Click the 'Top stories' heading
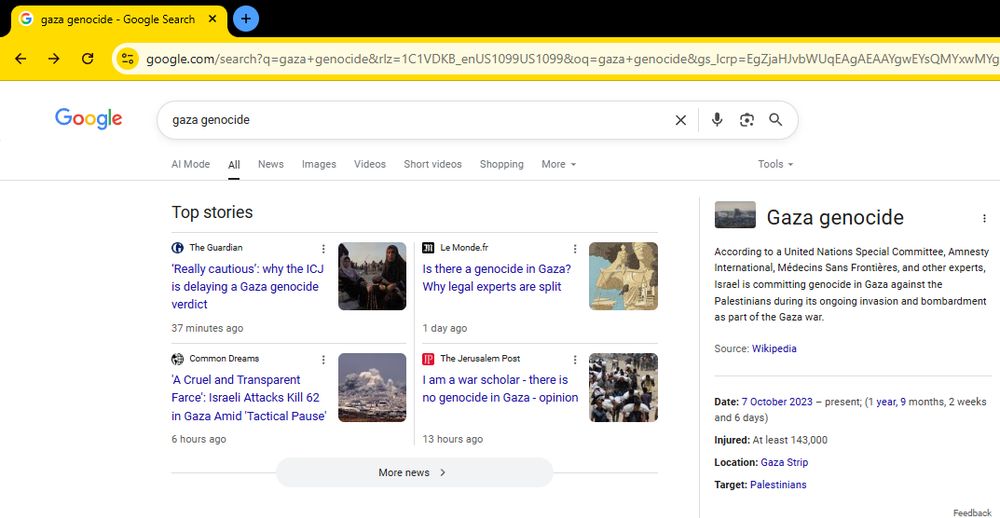The height and width of the screenshot is (518, 1000). (212, 212)
